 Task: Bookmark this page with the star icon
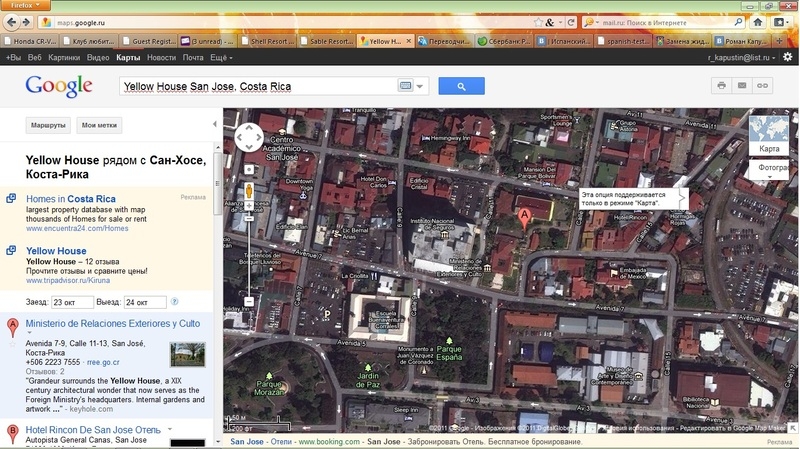click(x=538, y=22)
